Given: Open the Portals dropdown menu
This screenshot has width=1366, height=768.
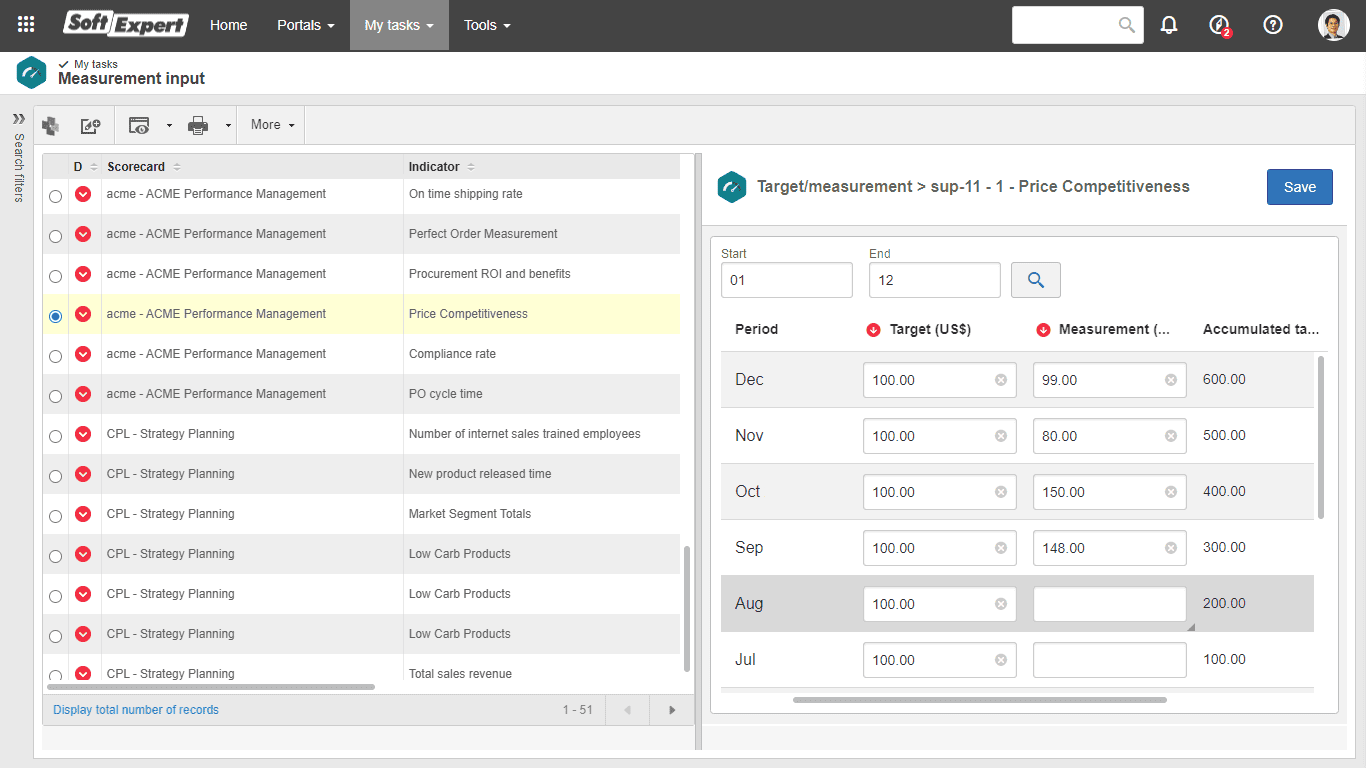Looking at the screenshot, I should pos(305,25).
